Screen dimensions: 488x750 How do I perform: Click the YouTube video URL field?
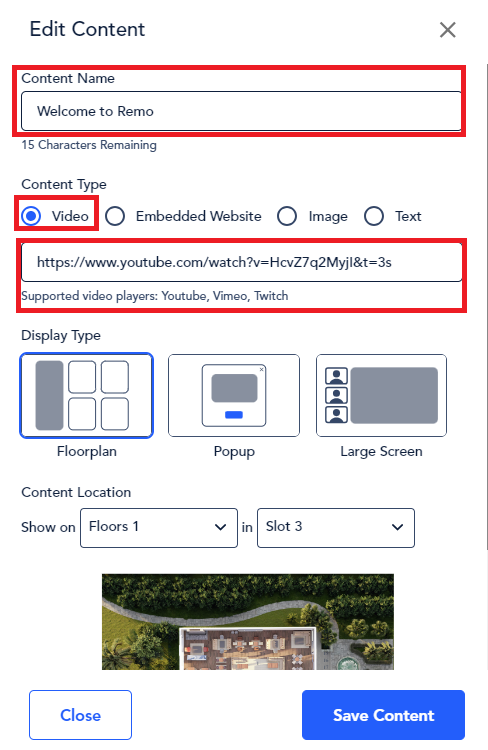point(242,262)
